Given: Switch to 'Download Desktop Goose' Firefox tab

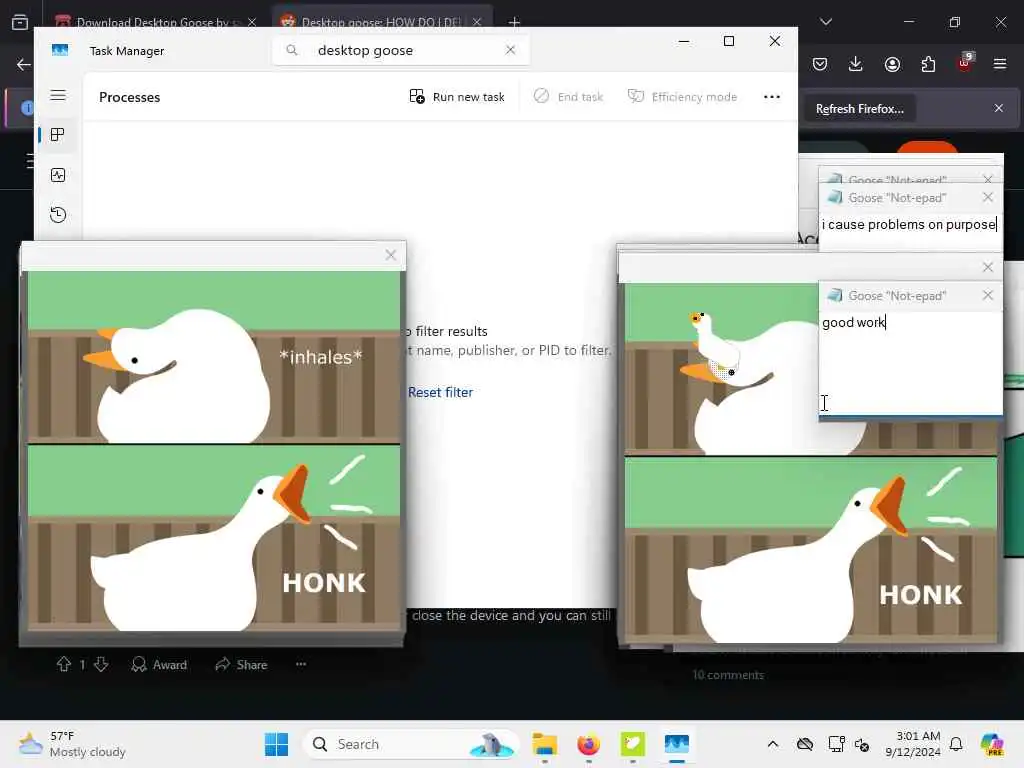Looking at the screenshot, I should click(x=153, y=22).
